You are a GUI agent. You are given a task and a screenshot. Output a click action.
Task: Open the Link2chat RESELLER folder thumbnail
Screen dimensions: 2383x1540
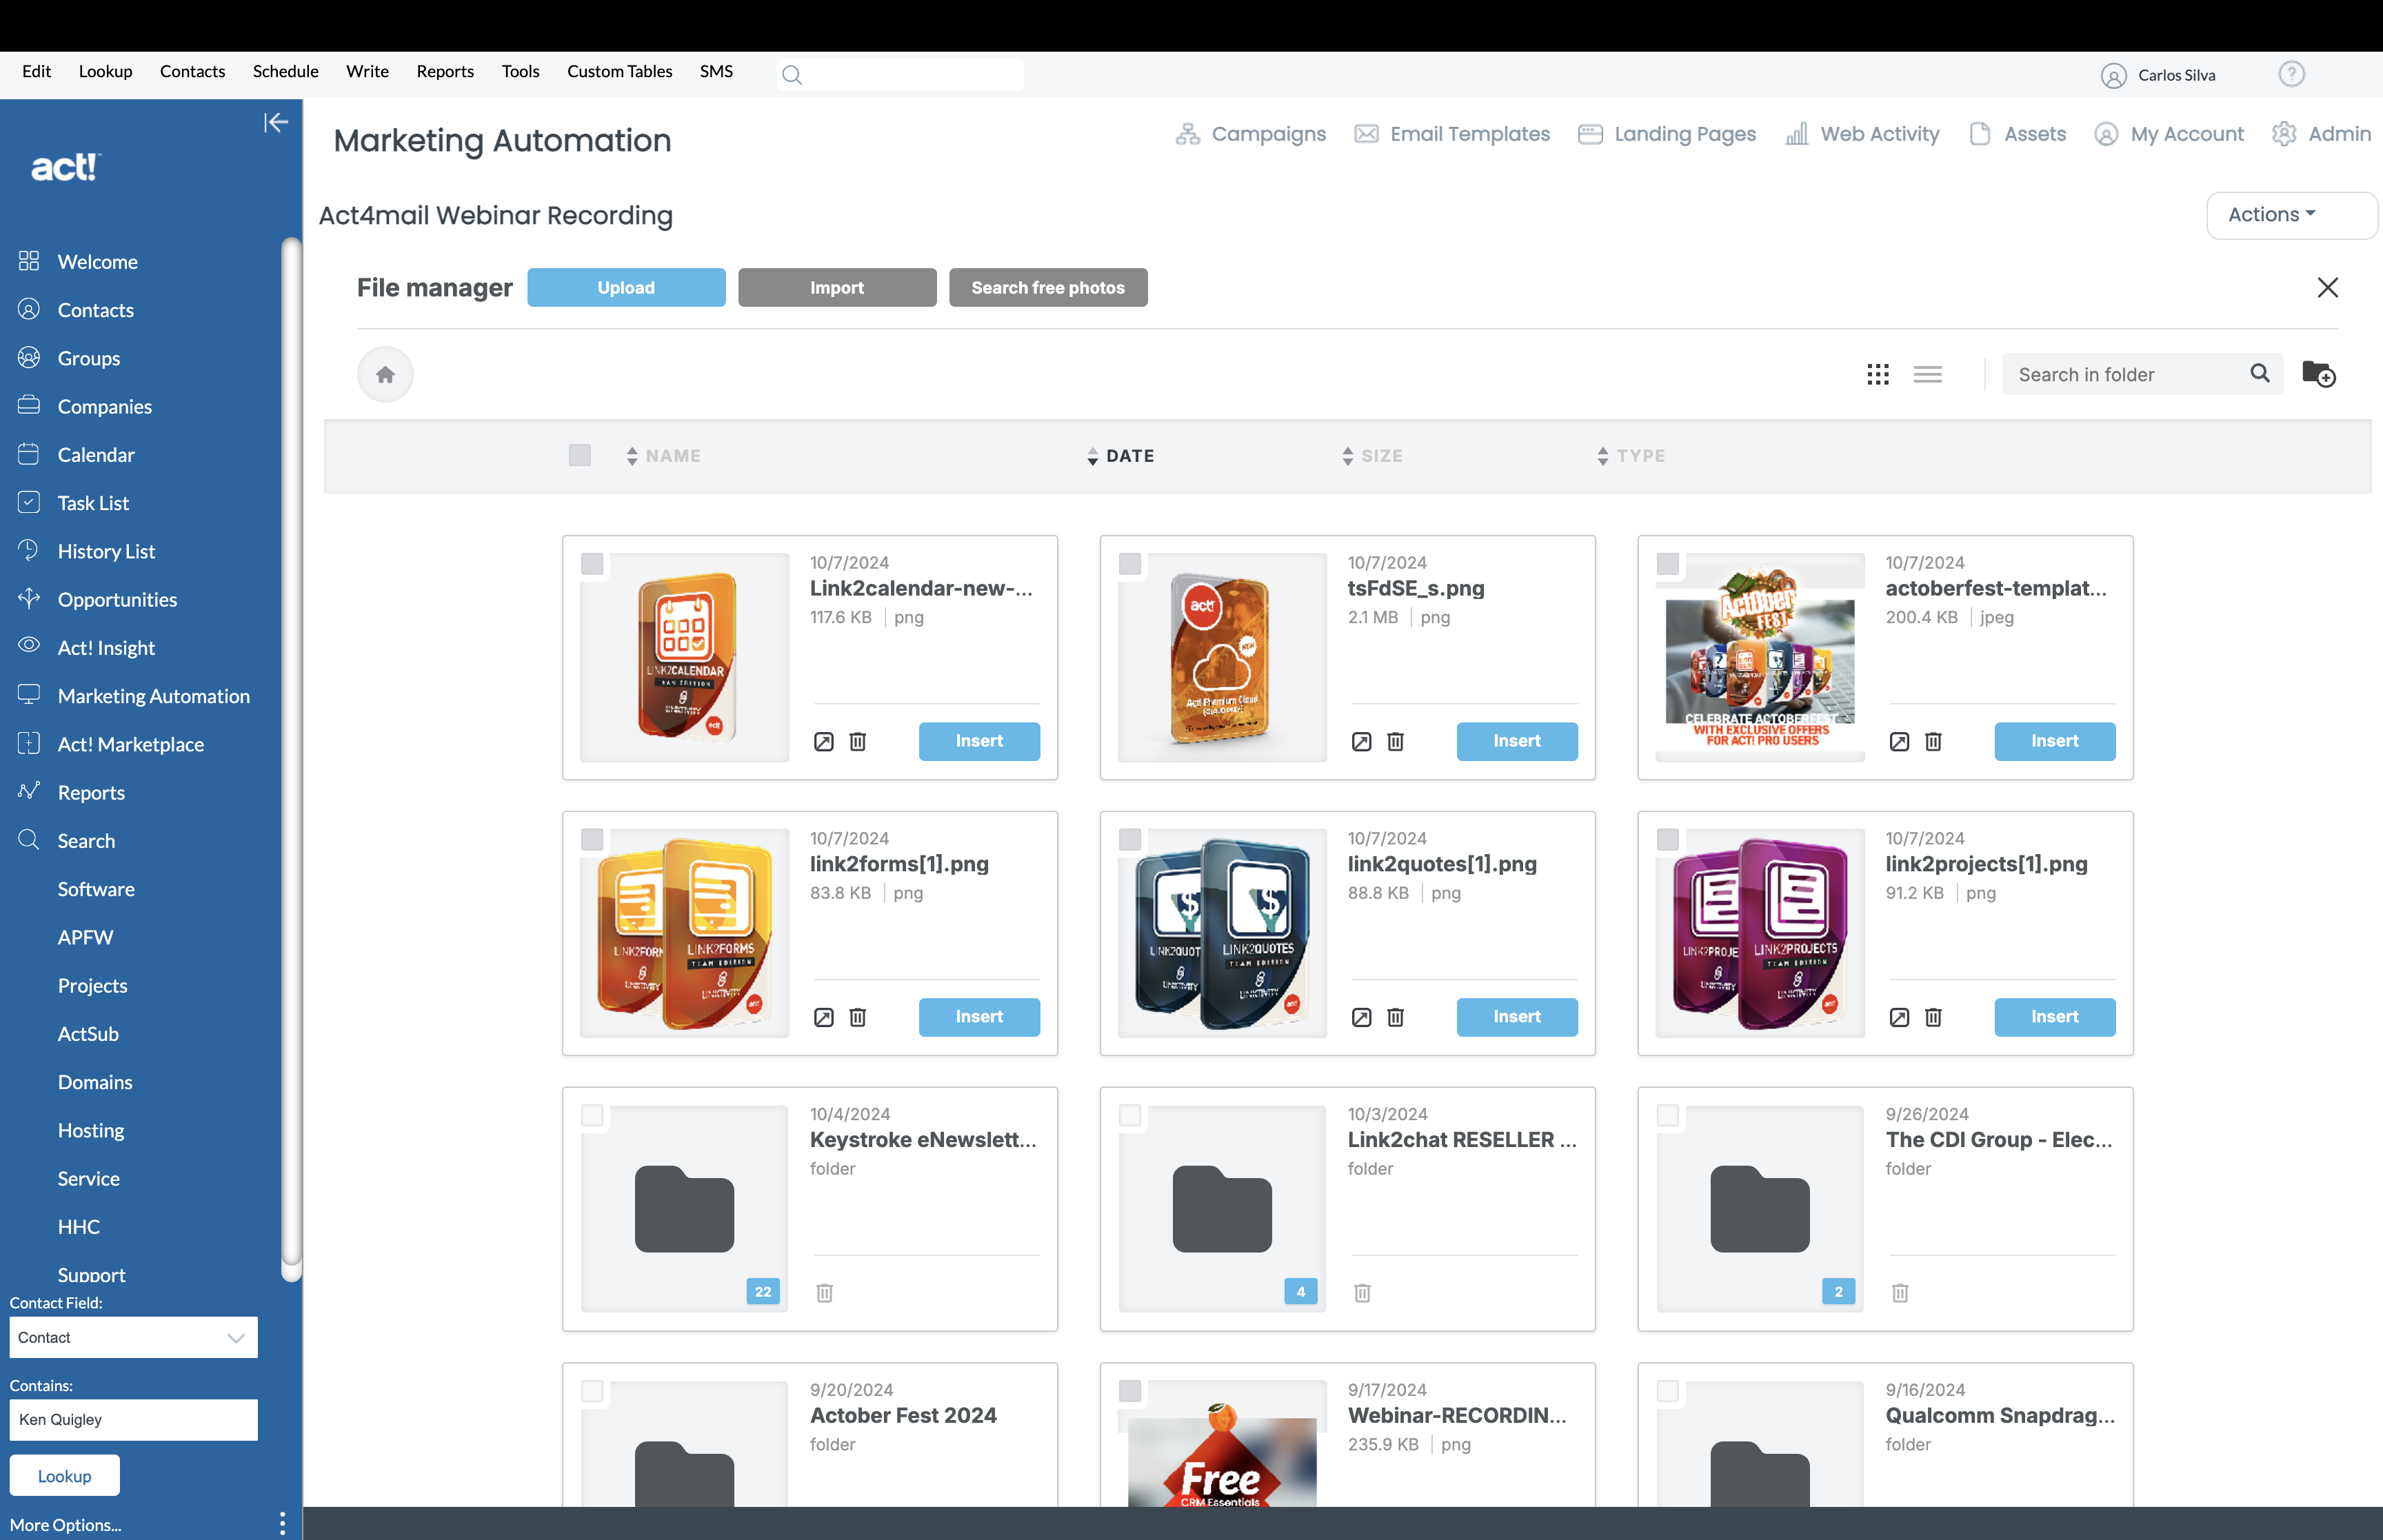coord(1222,1209)
